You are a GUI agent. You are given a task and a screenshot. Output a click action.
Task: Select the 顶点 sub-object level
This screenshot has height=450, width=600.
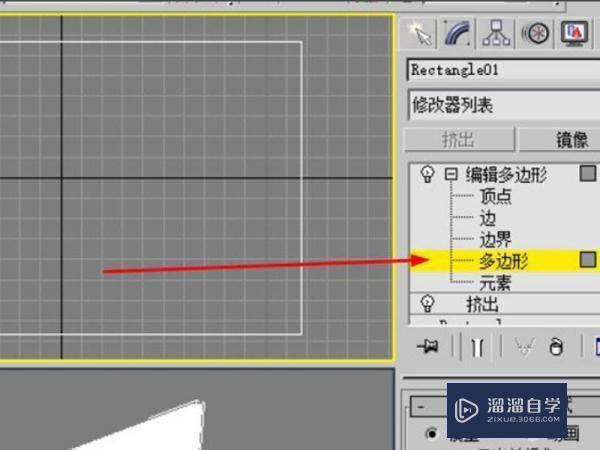click(x=496, y=196)
